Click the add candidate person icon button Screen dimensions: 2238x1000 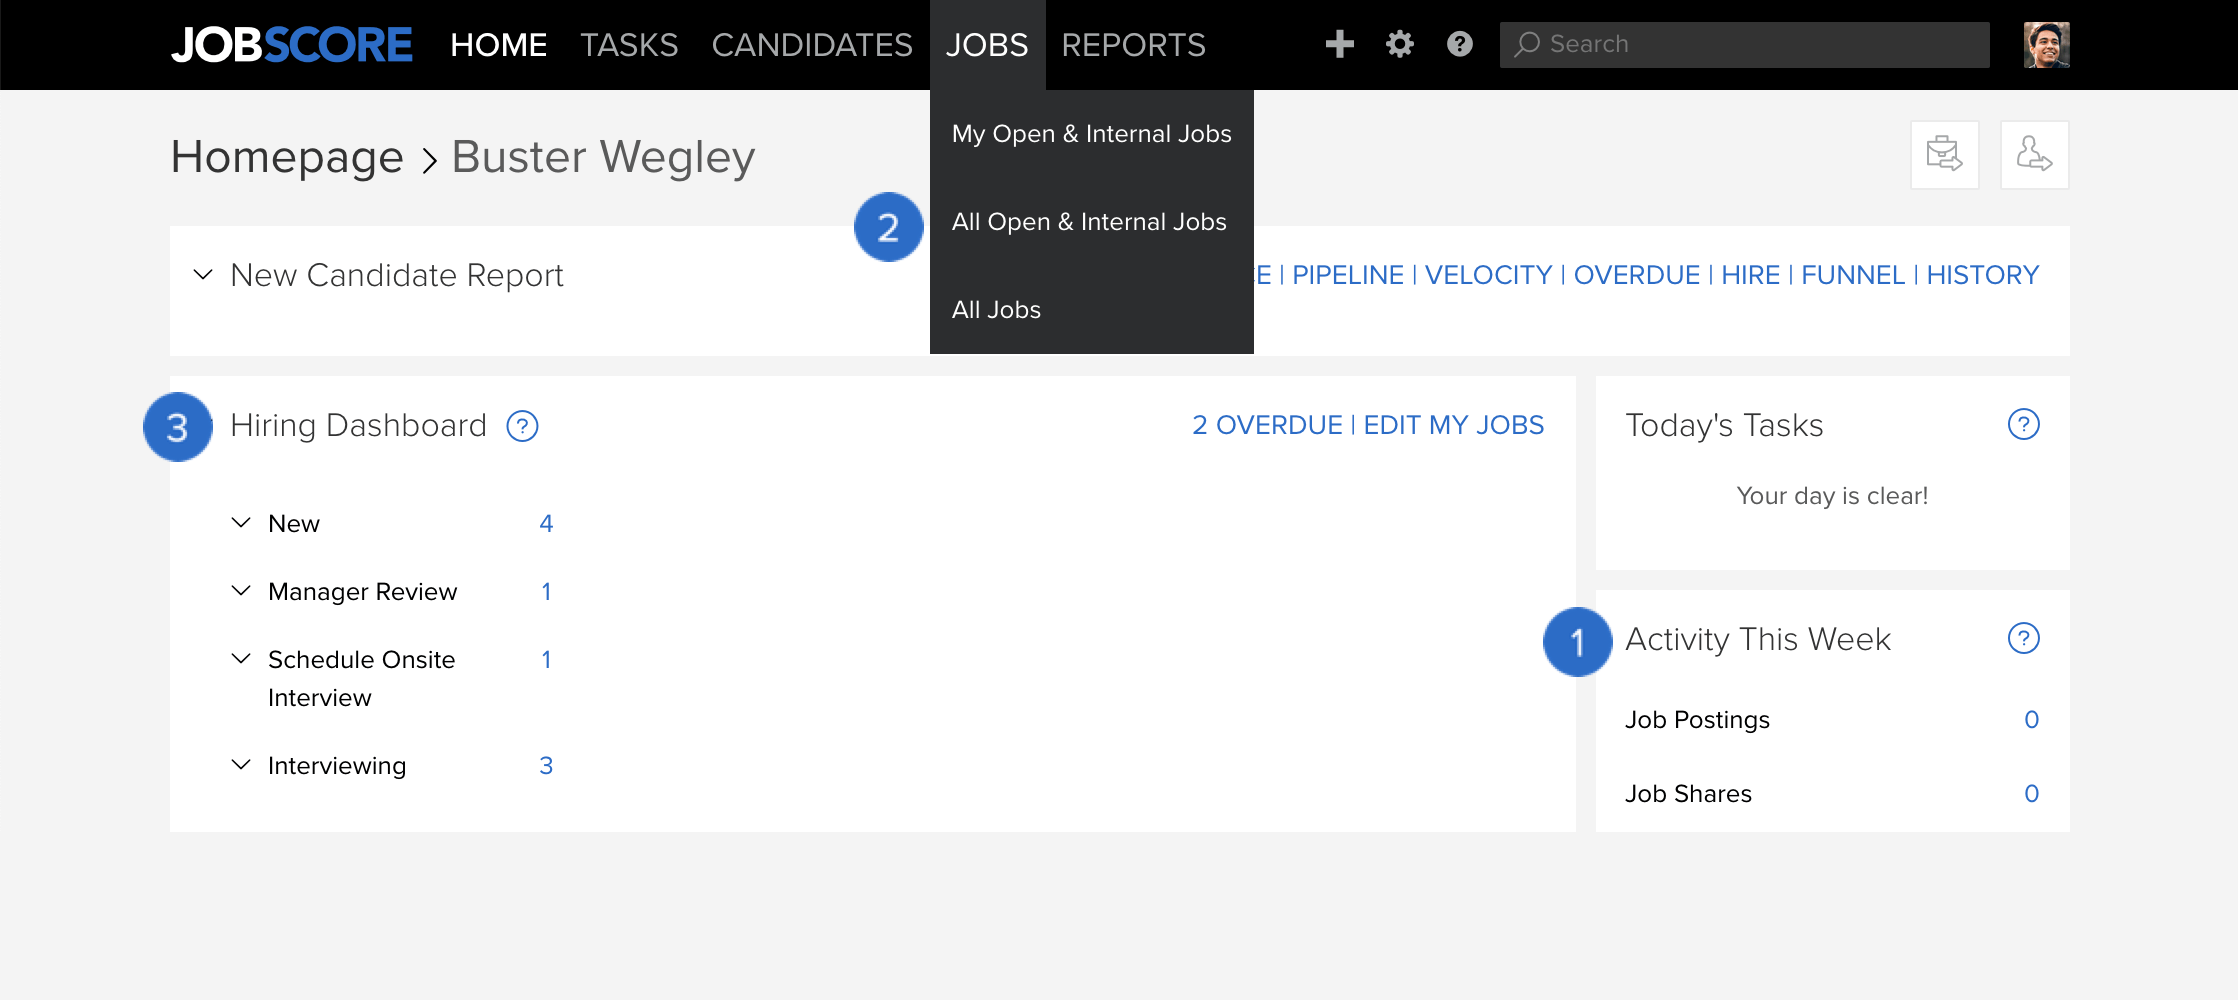click(2034, 155)
